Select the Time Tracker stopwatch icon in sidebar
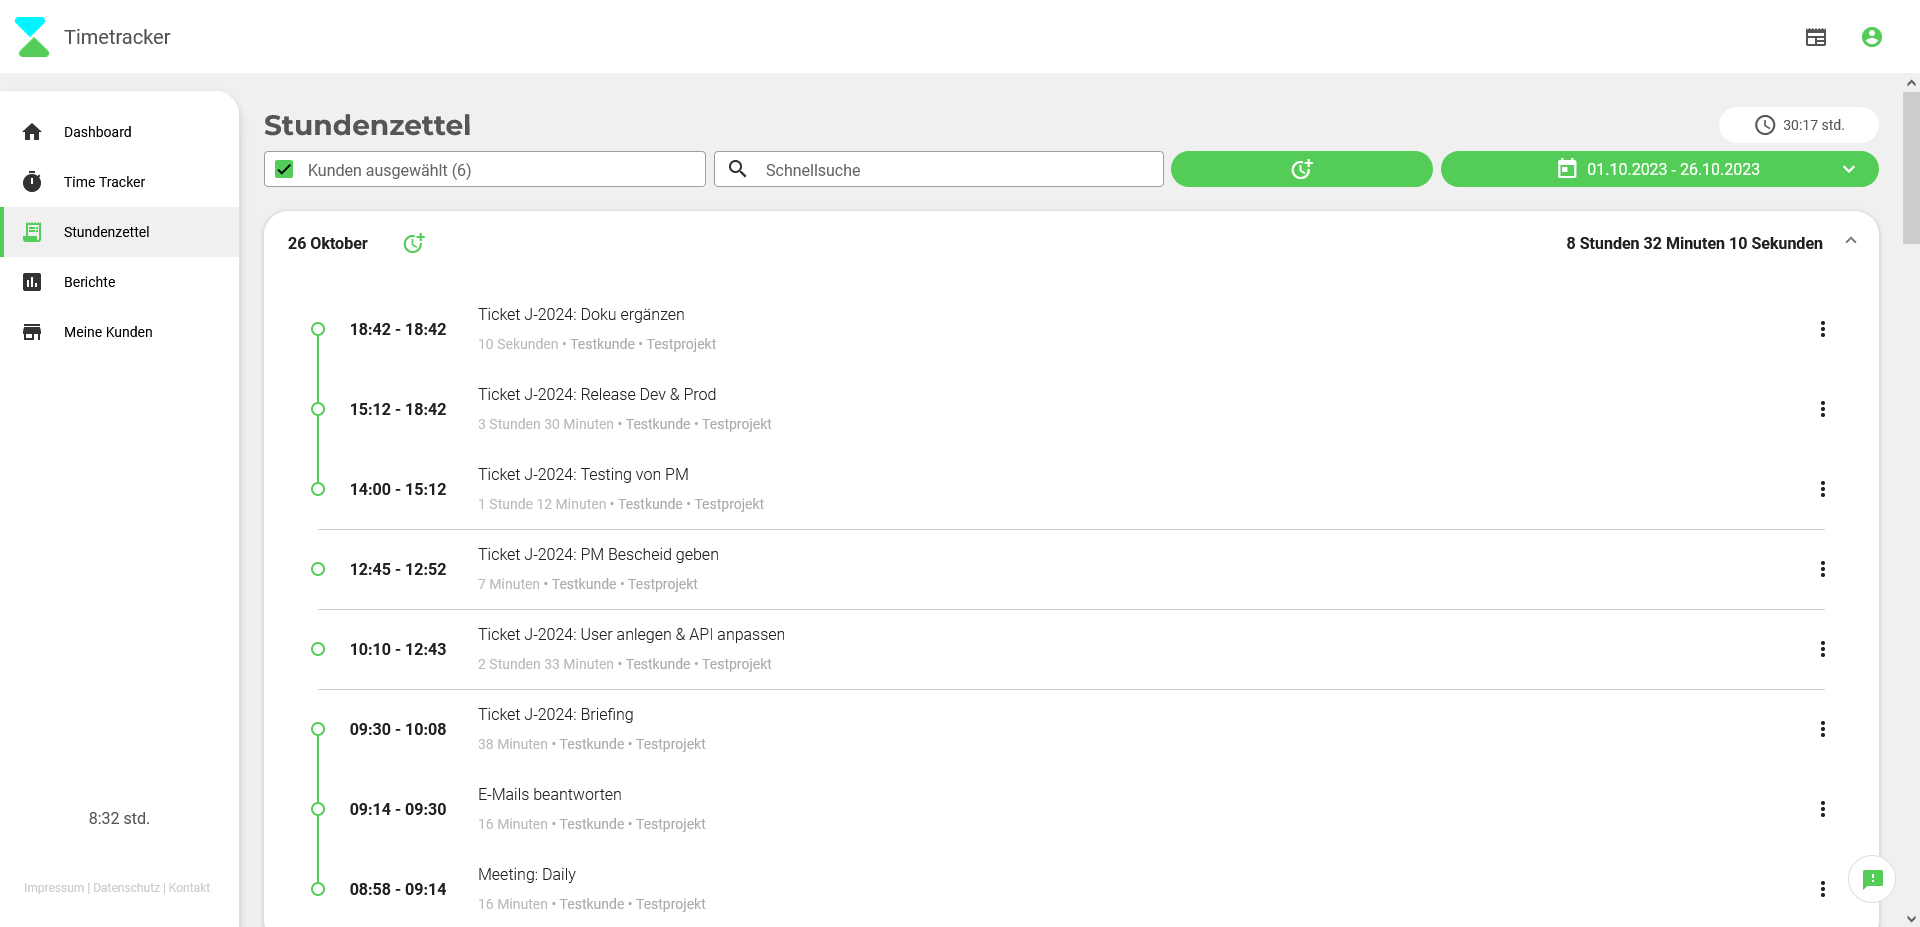 33,181
